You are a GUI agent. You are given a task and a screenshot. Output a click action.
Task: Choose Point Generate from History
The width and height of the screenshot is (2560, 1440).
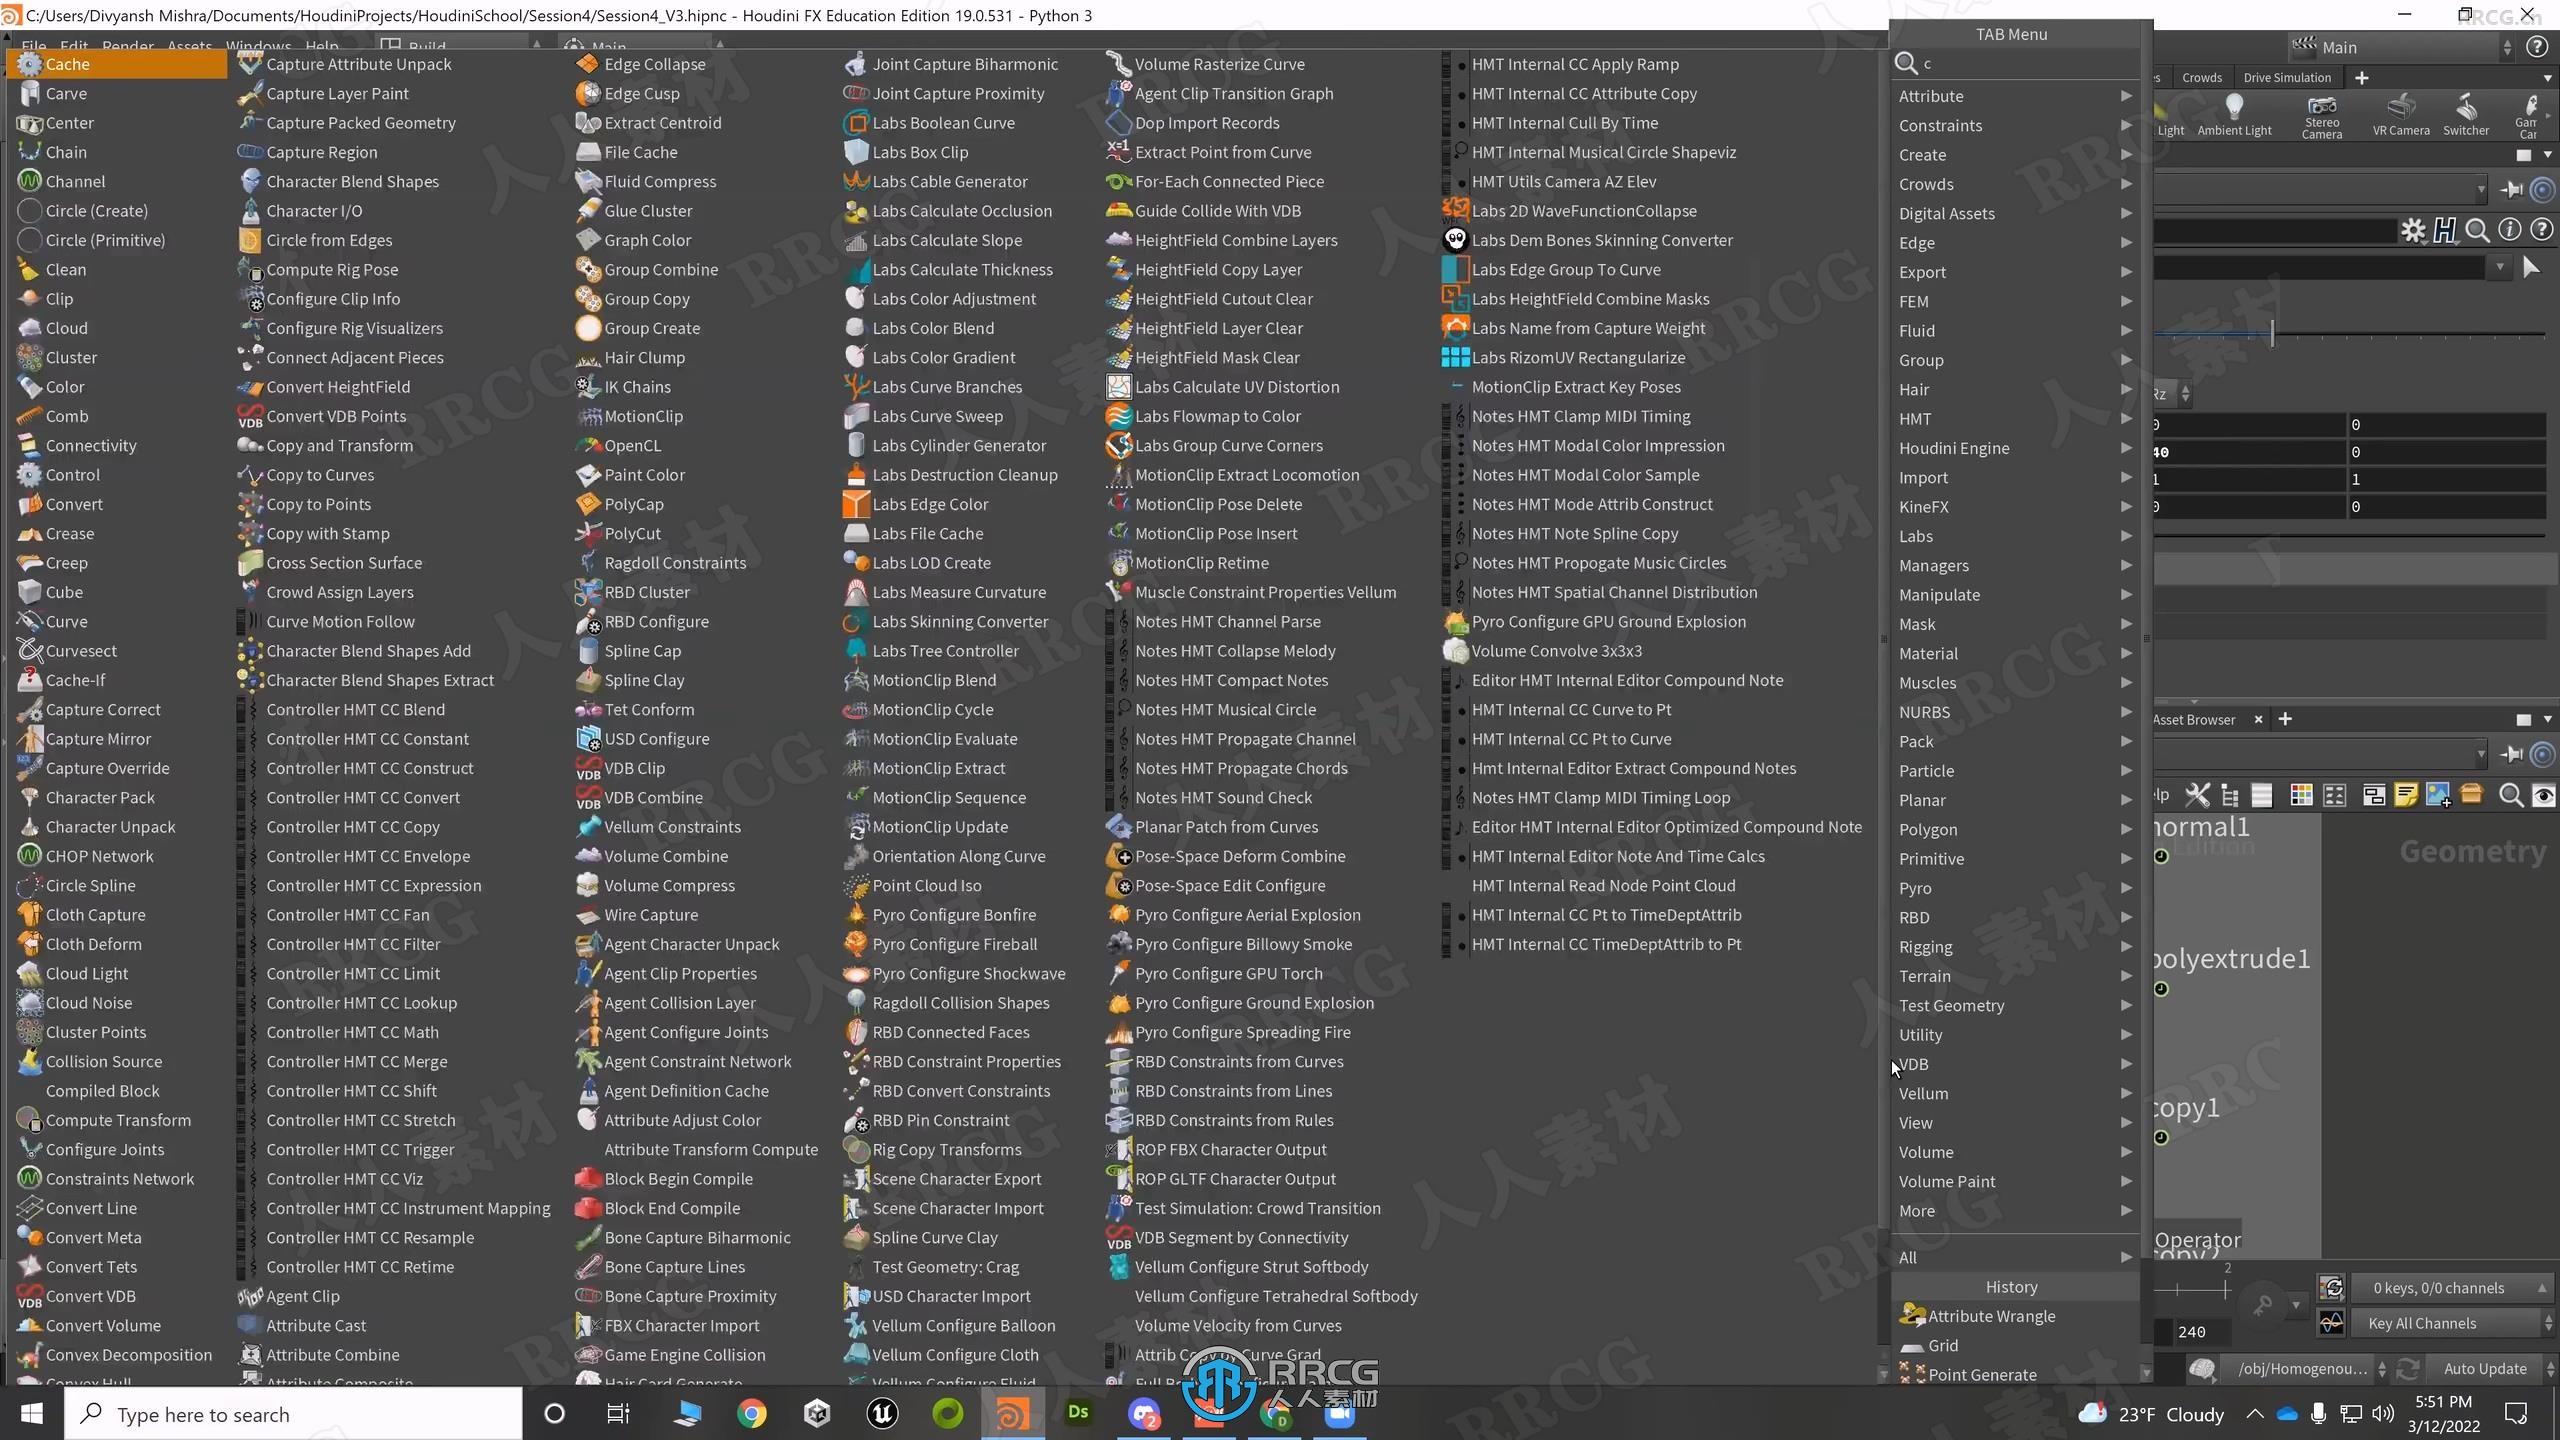pos(1968,1374)
